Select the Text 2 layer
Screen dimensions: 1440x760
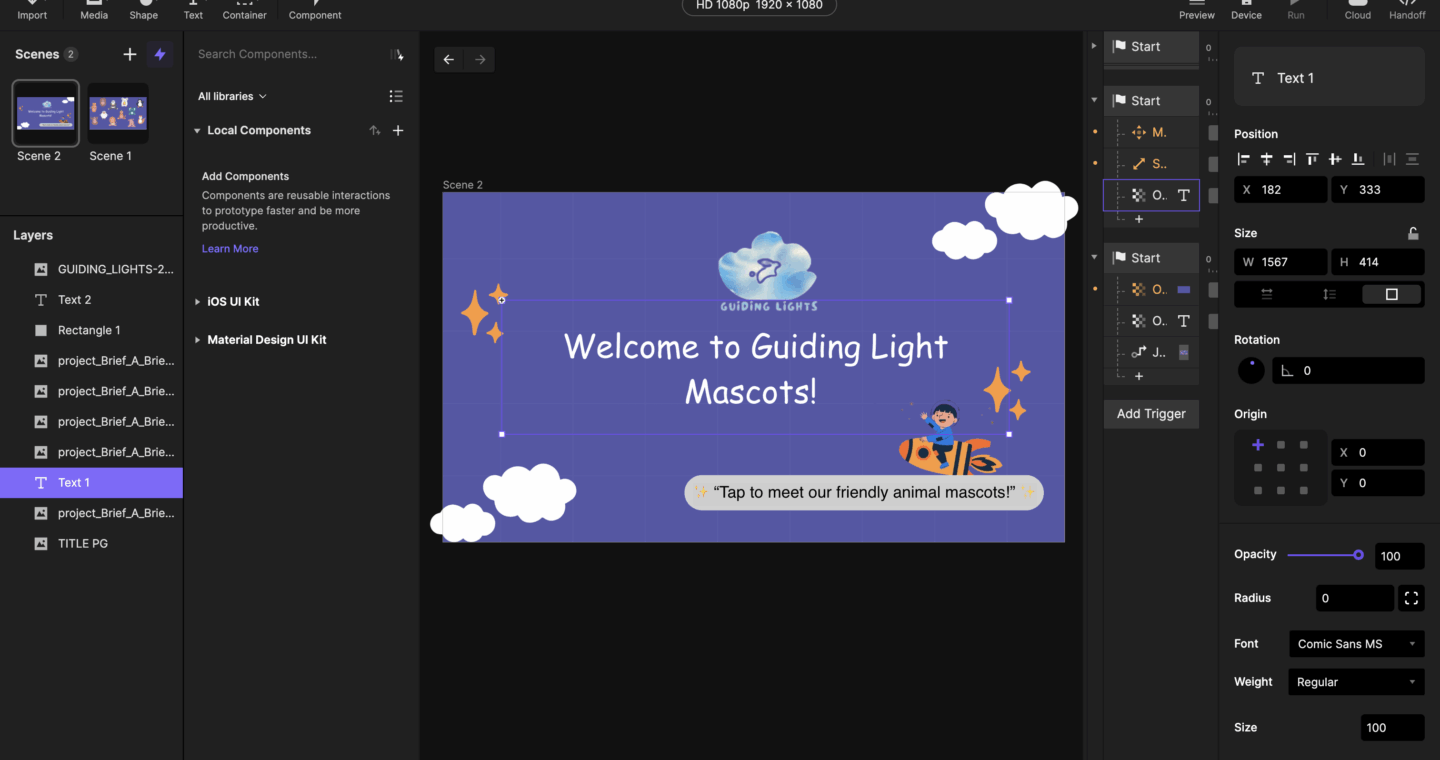pos(74,300)
